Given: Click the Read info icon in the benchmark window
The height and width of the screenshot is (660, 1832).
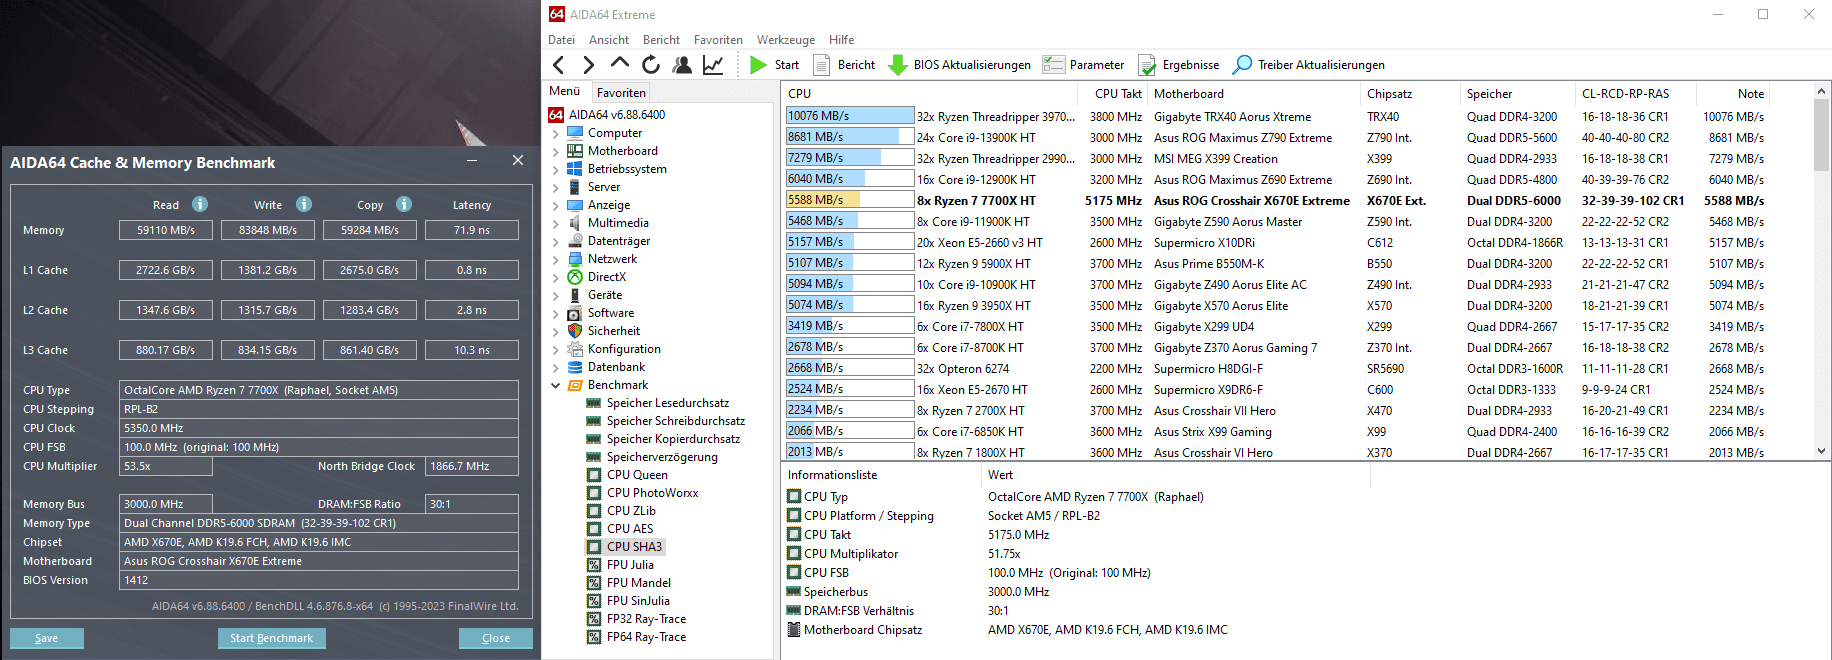Looking at the screenshot, I should [200, 204].
